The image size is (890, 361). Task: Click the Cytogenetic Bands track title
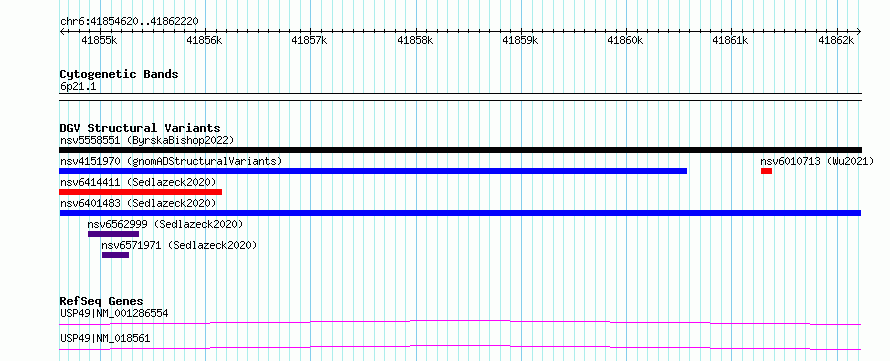coord(119,74)
